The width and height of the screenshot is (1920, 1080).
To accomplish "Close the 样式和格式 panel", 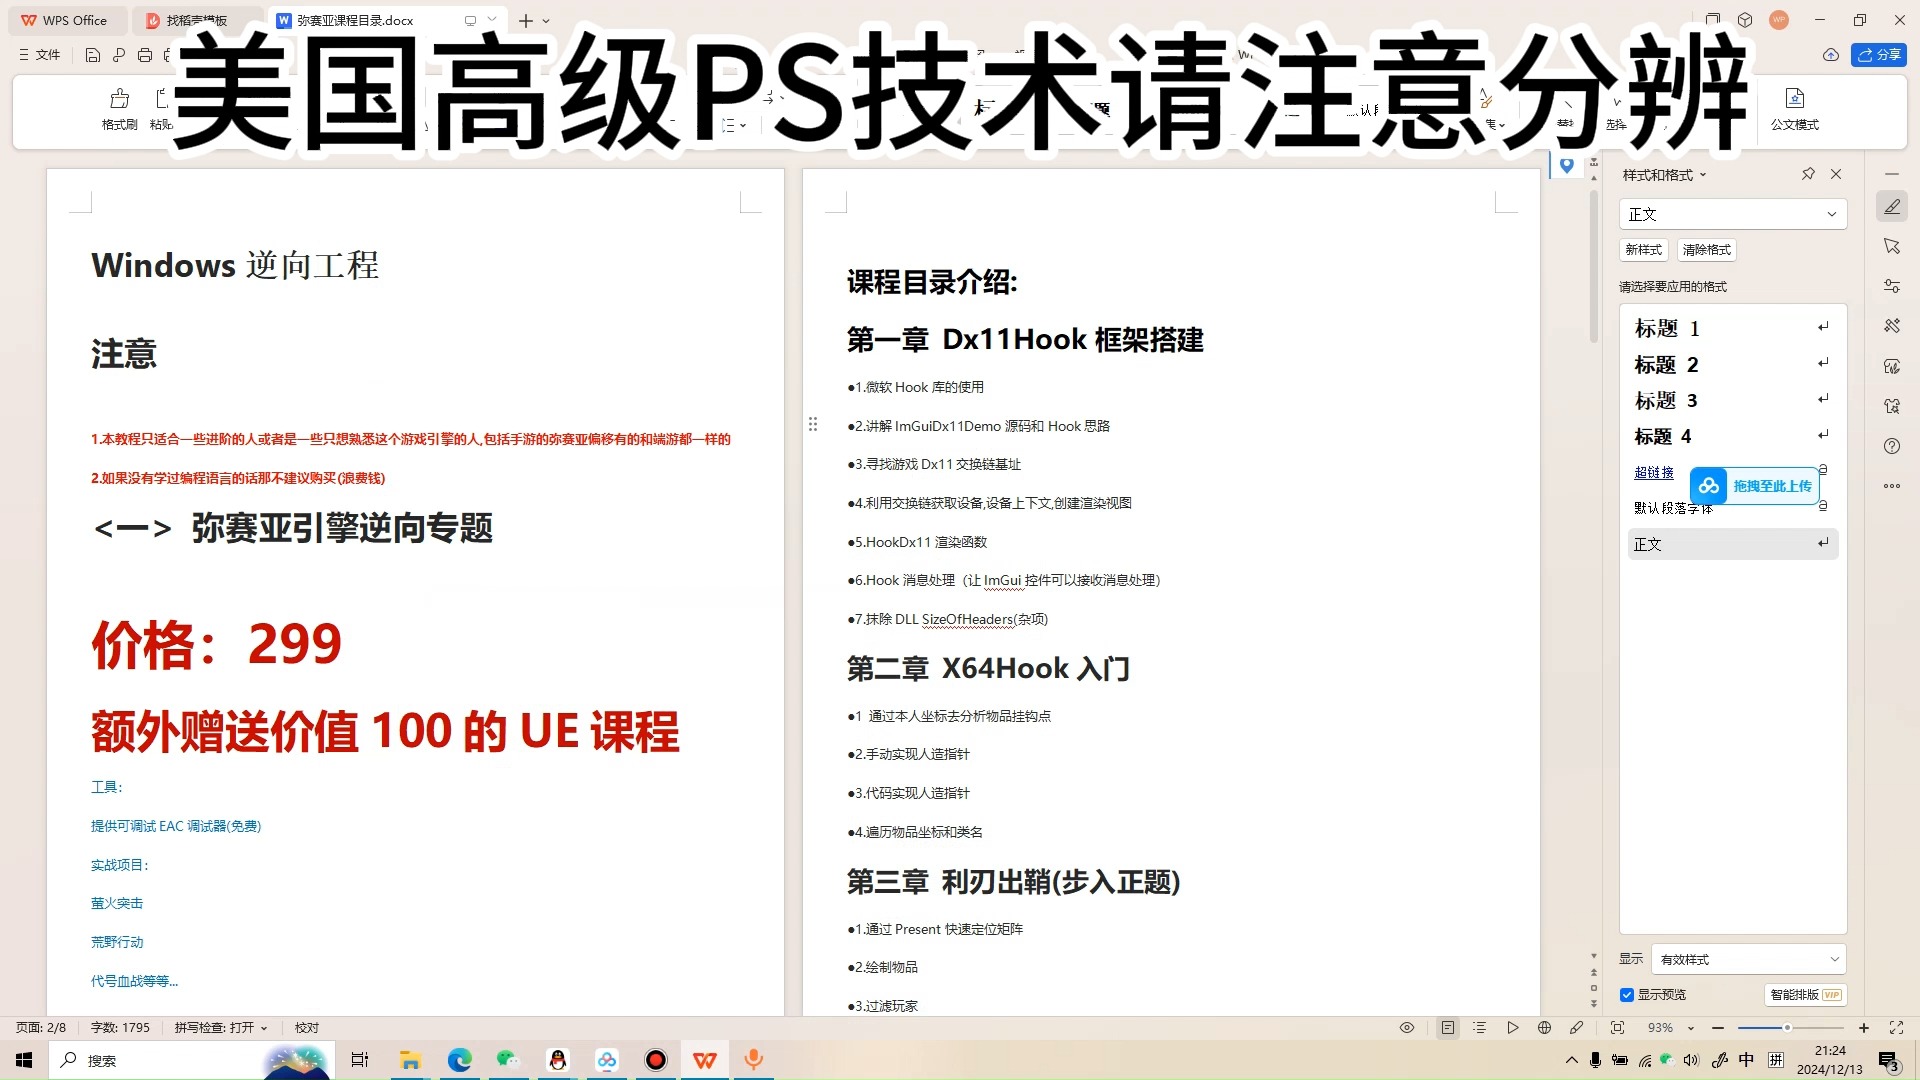I will tap(1836, 174).
